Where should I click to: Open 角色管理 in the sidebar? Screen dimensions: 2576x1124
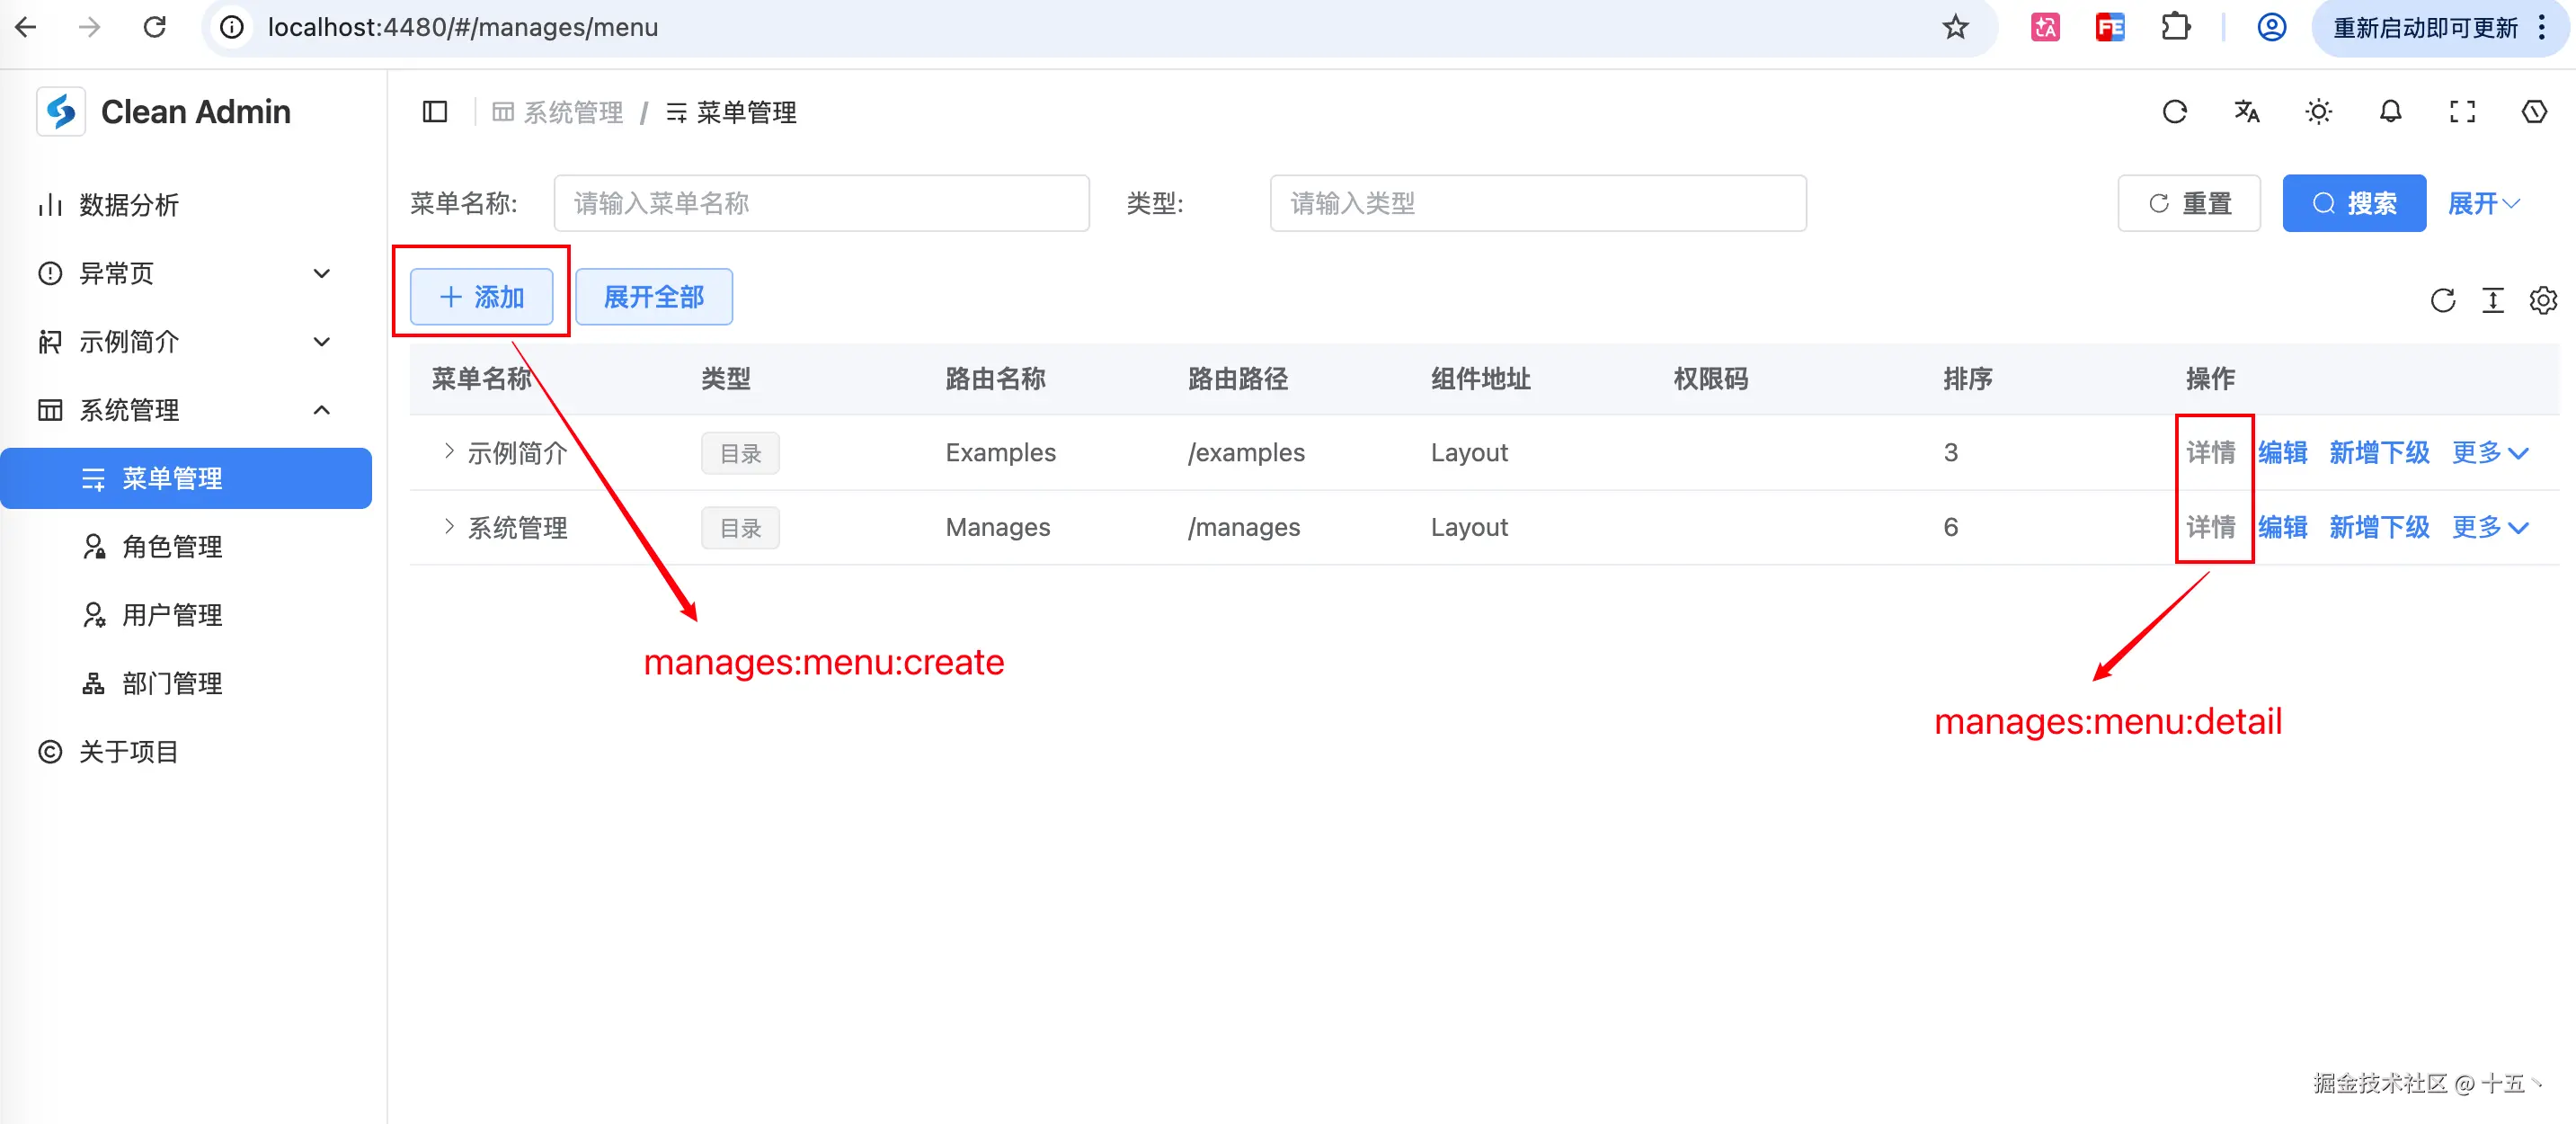[172, 547]
